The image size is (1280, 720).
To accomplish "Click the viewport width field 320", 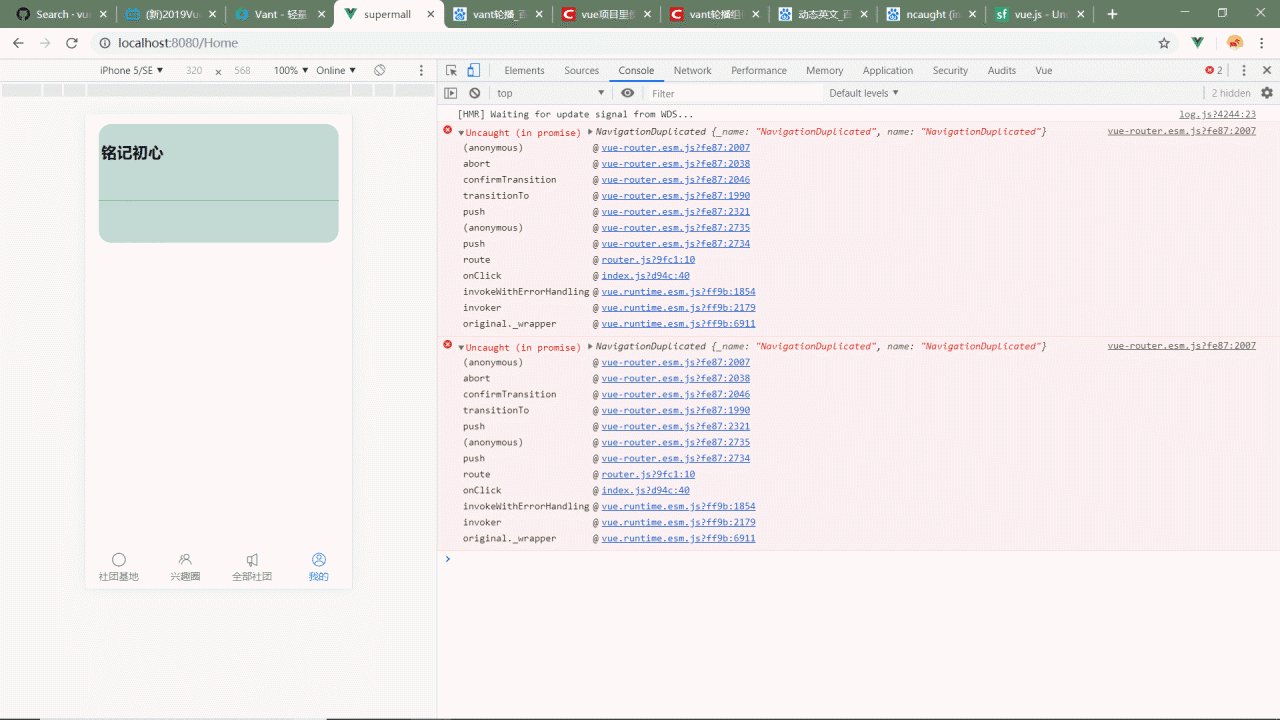I will pyautogui.click(x=194, y=70).
